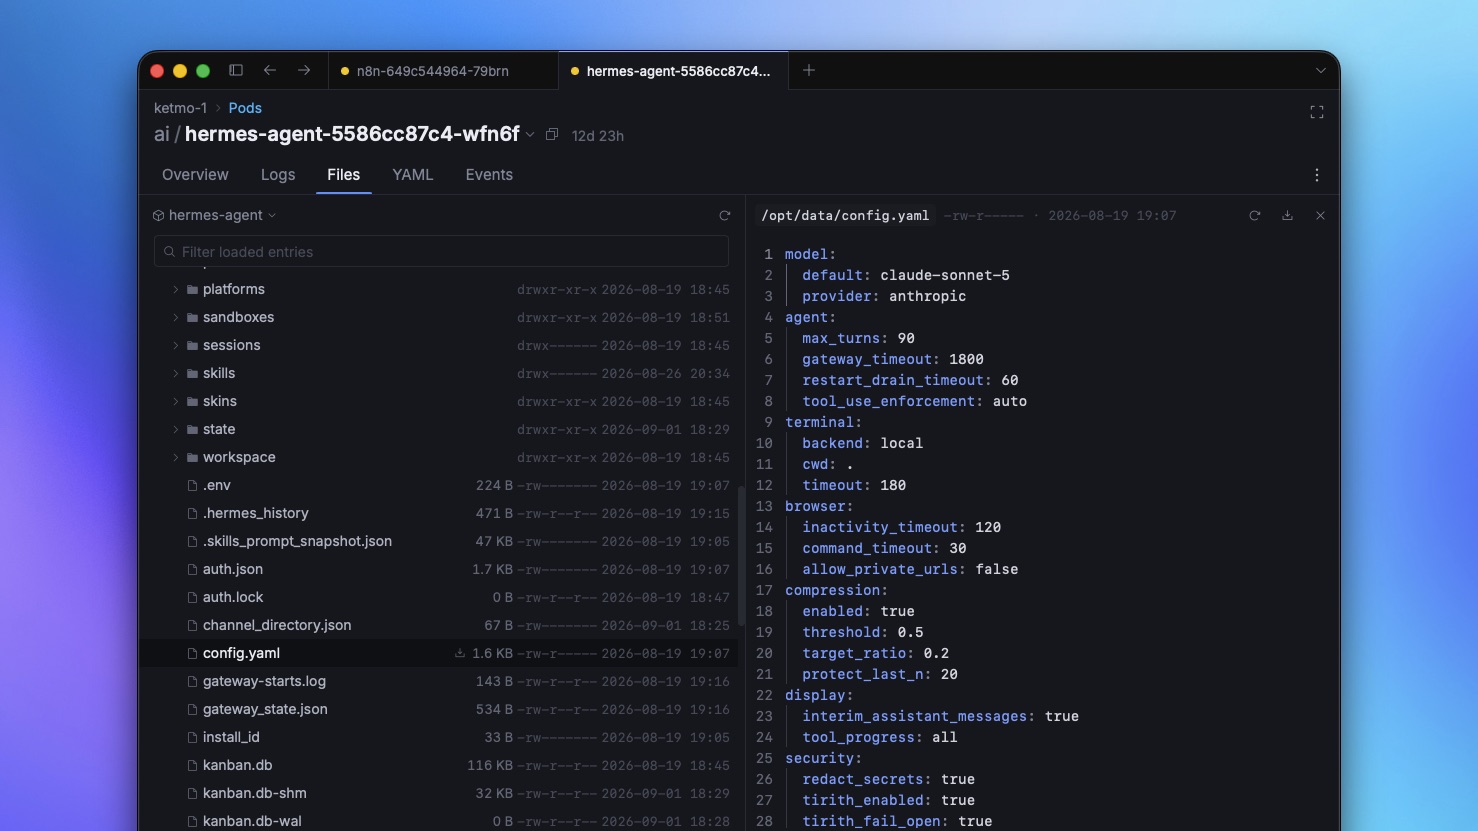Click the /opt/data/config.yaml path label
The height and width of the screenshot is (831, 1478).
[845, 215]
